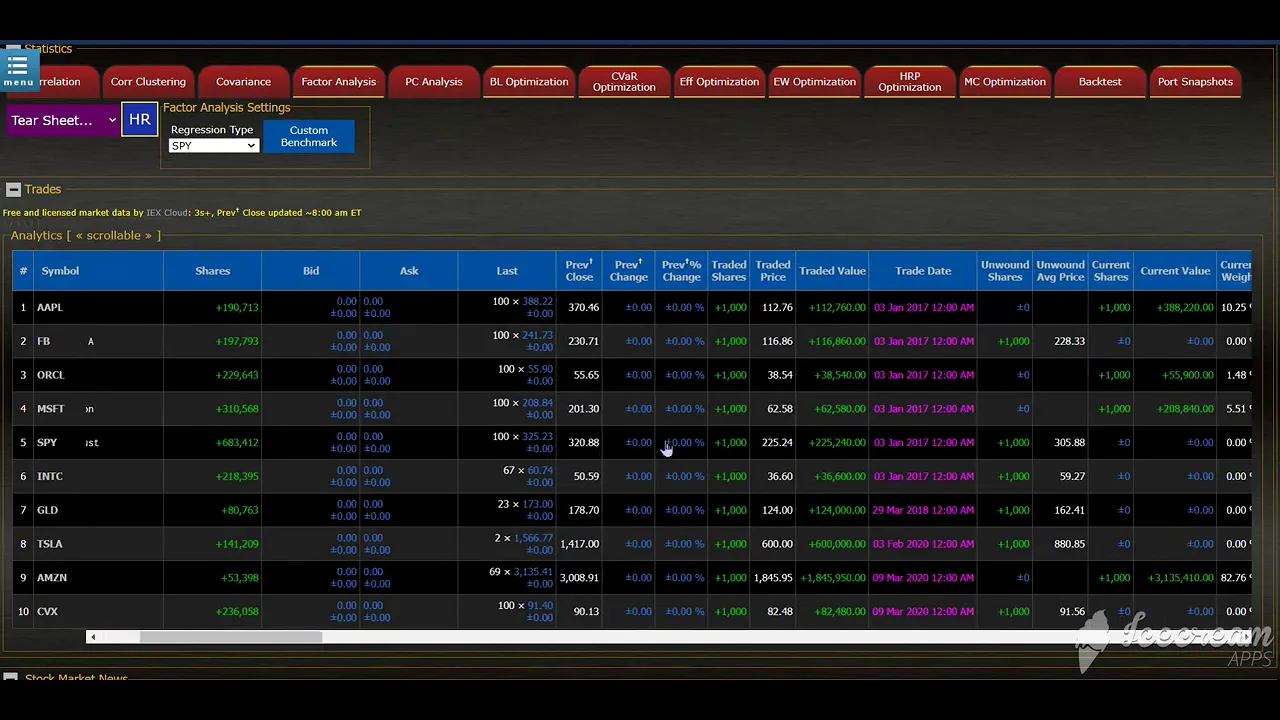Viewport: 1280px width, 720px height.
Task: Select the ORCL symbol cell
Action: (x=98, y=375)
